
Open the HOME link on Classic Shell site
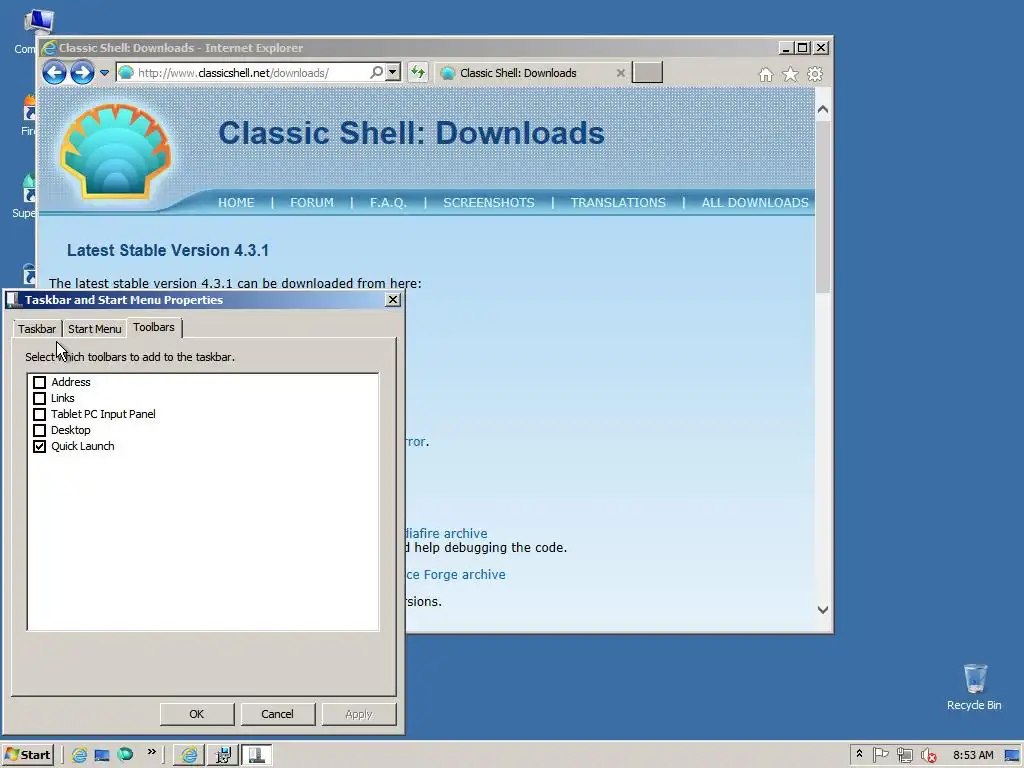(x=236, y=202)
